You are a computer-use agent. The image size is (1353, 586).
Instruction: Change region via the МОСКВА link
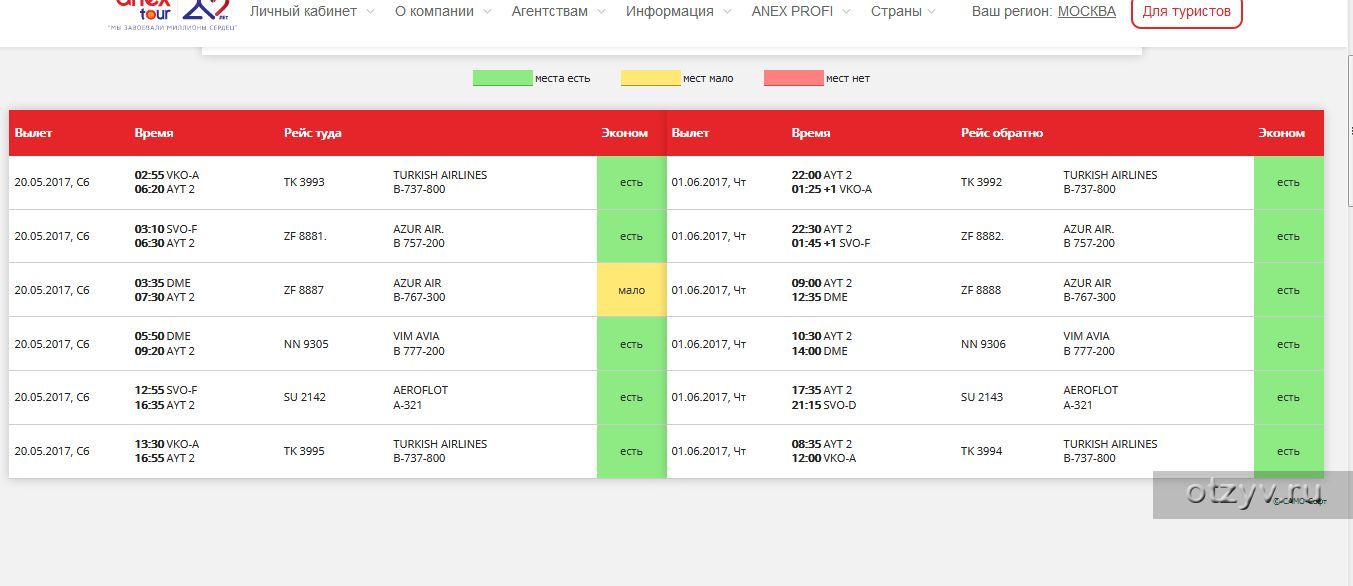1087,12
